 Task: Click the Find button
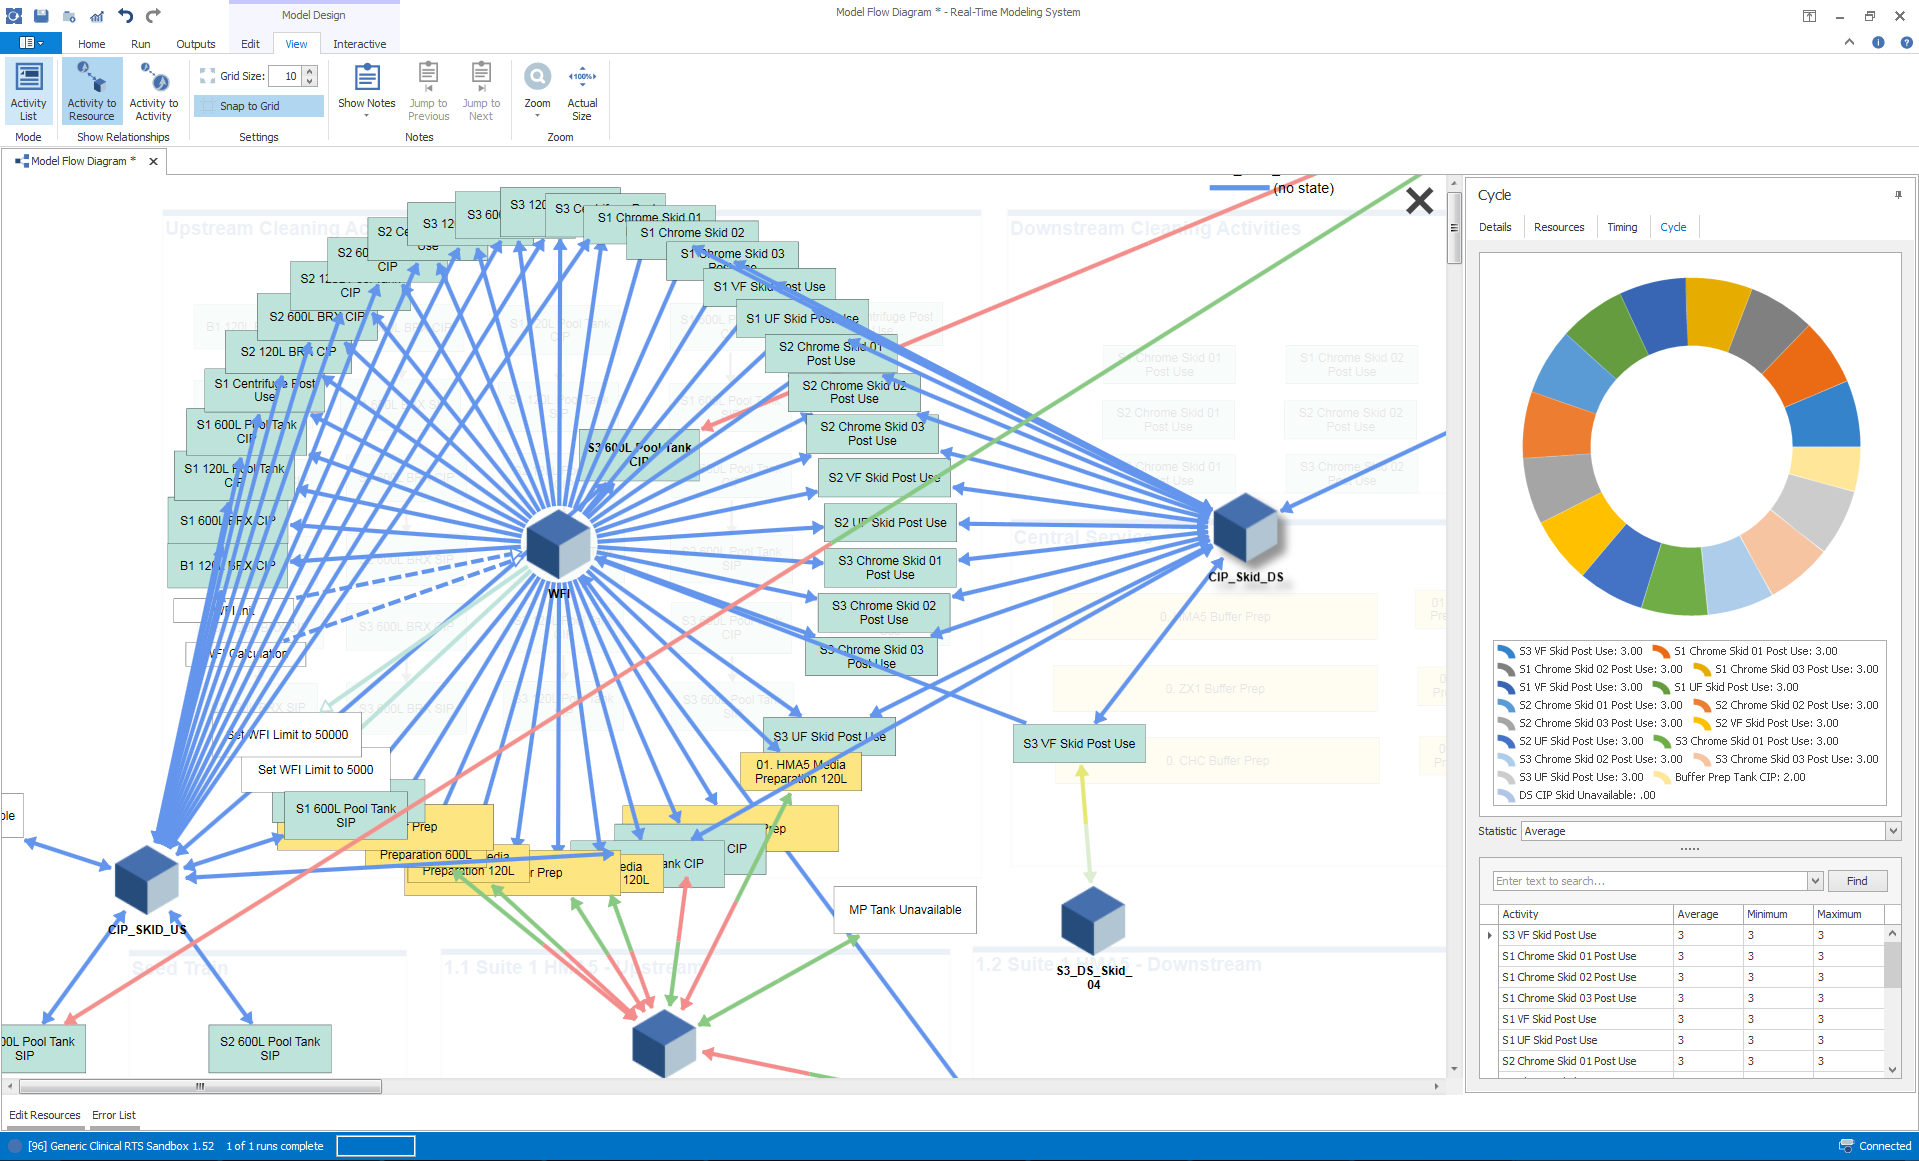pos(1856,881)
